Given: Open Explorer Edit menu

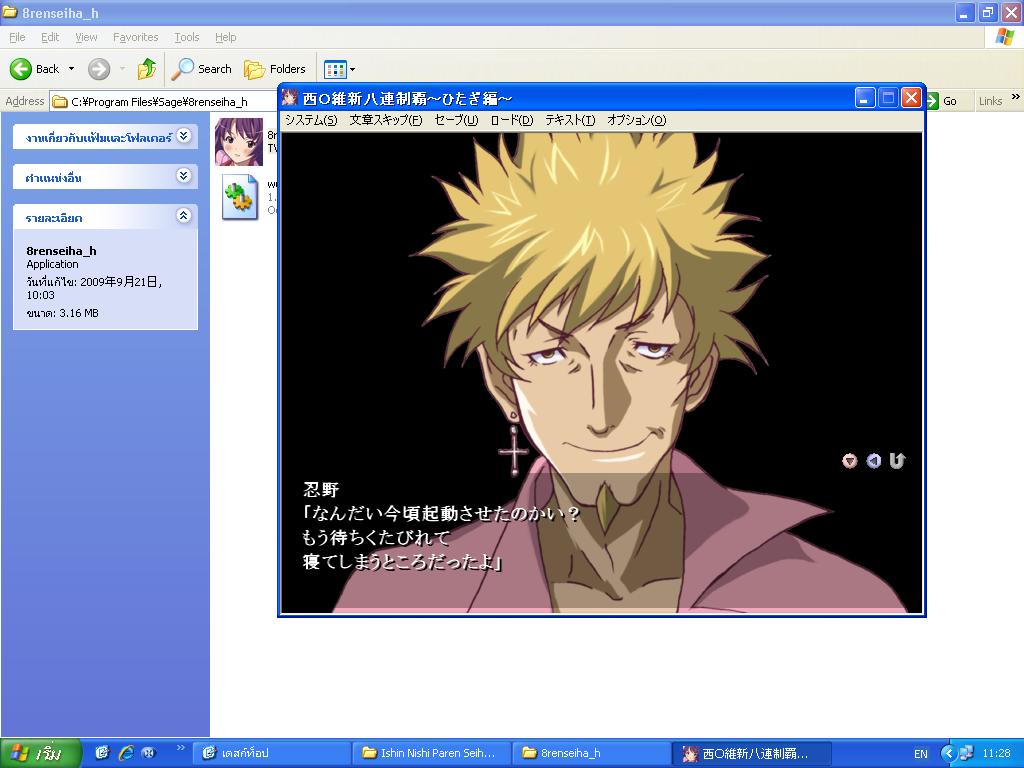Looking at the screenshot, I should (x=50, y=37).
